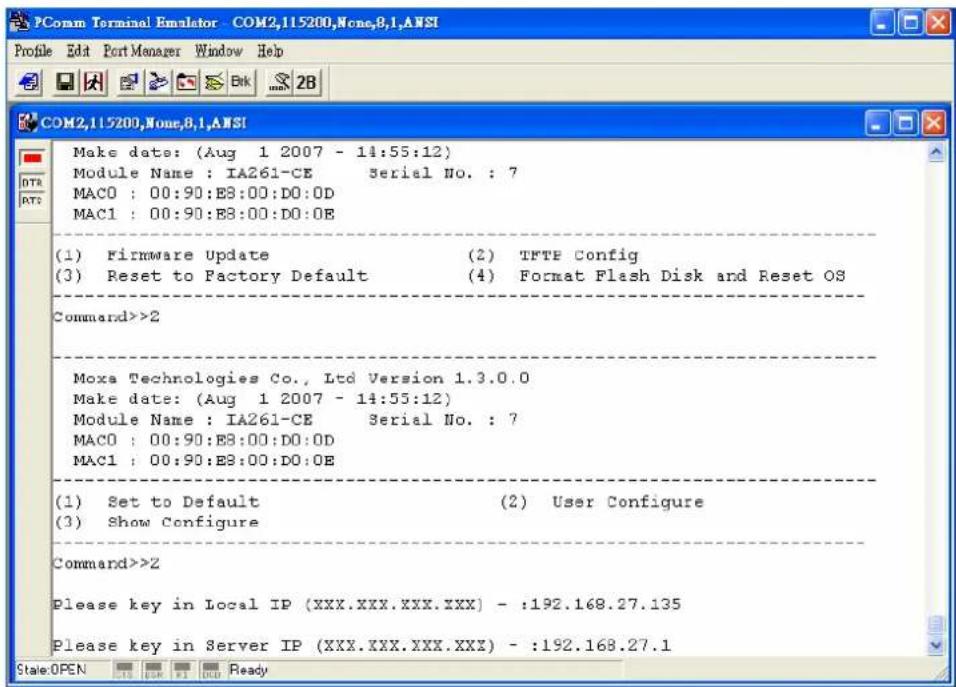956x687 pixels.
Task: Click the "Firmware Update" menu line
Action: tap(188, 255)
